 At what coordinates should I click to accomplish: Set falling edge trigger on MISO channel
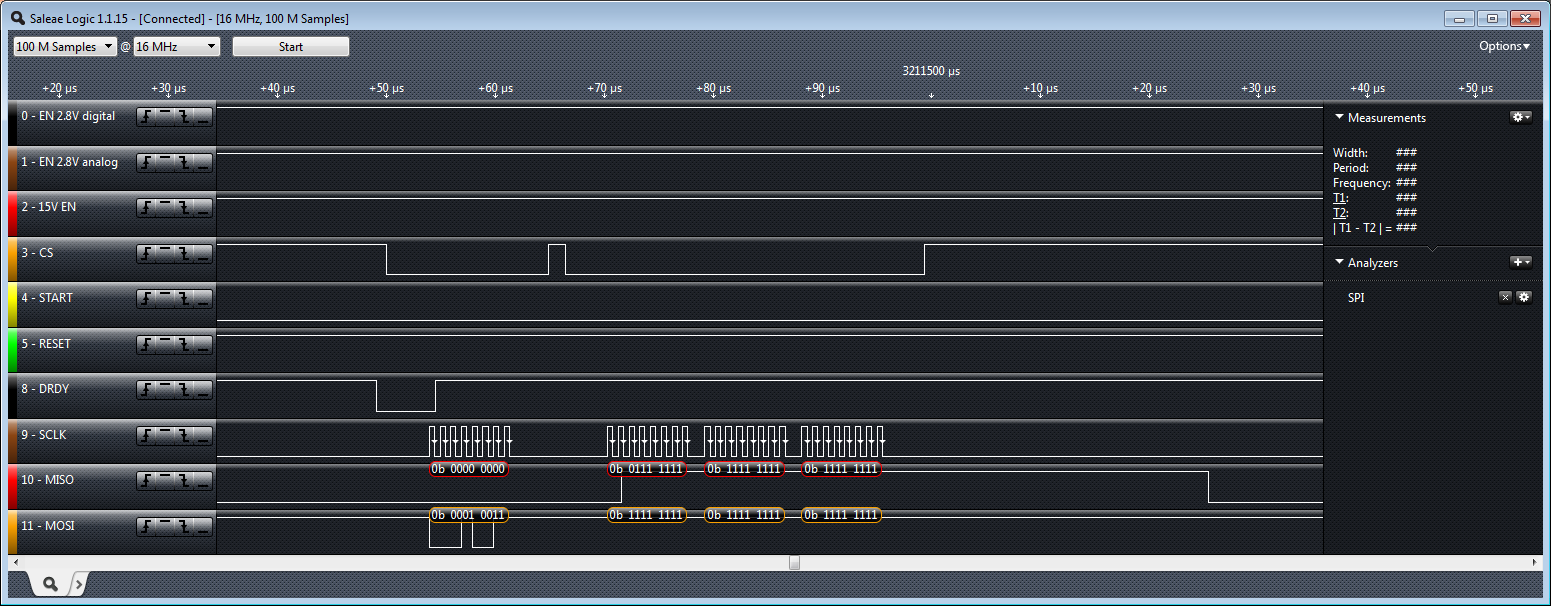point(185,480)
